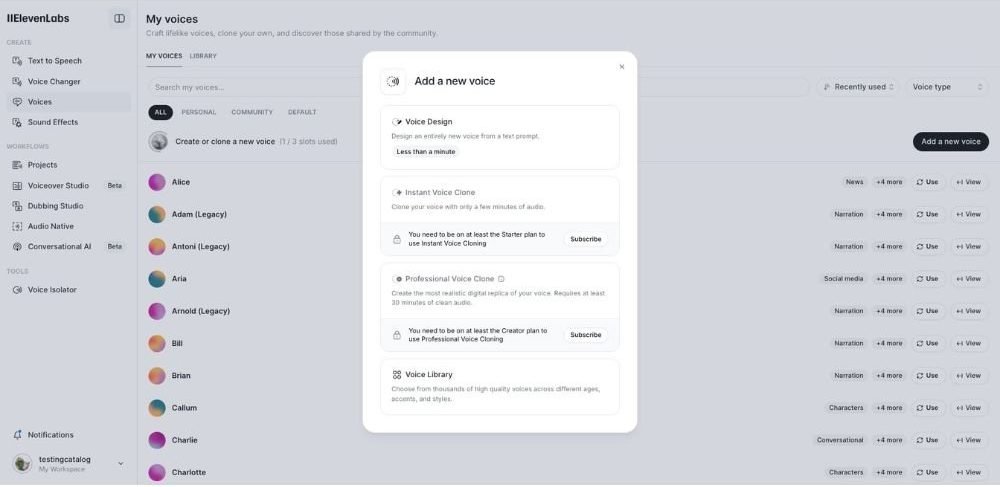Viewport: 1000px width, 487px height.
Task: Use the Arnold (Legacy) voice
Action: click(928, 311)
